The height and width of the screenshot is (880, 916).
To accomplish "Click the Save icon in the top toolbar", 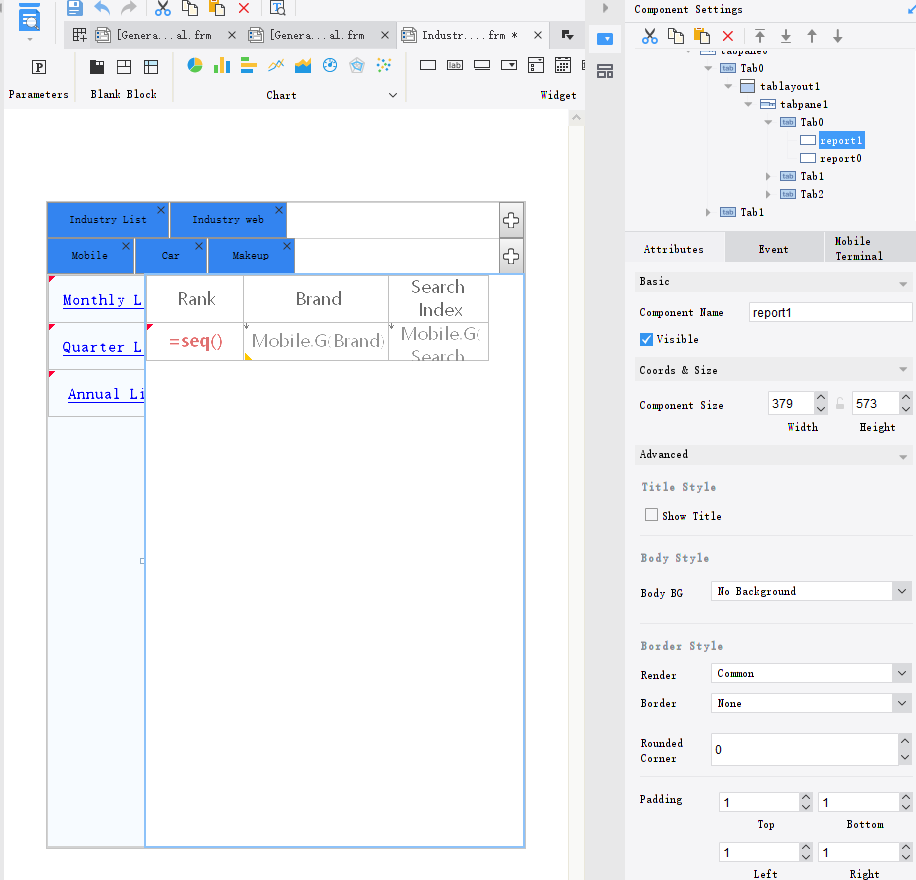I will [74, 8].
